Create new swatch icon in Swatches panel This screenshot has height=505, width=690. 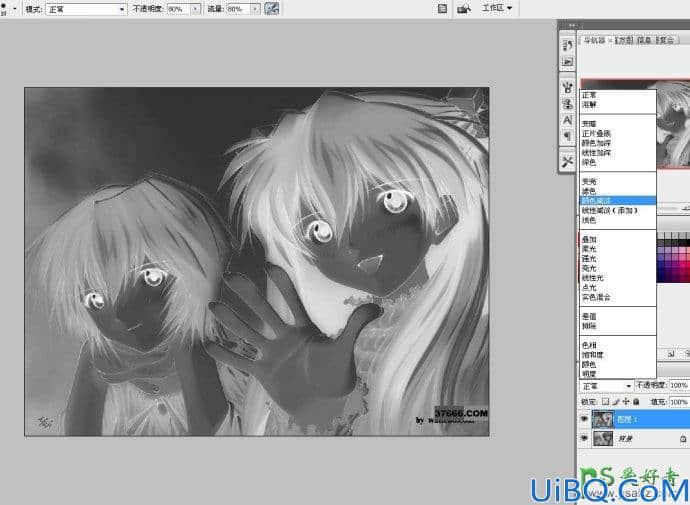point(671,353)
